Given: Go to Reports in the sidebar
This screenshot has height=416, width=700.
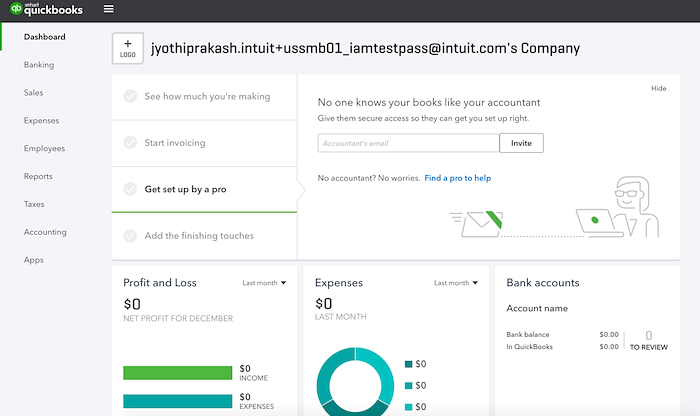Looking at the screenshot, I should (38, 176).
